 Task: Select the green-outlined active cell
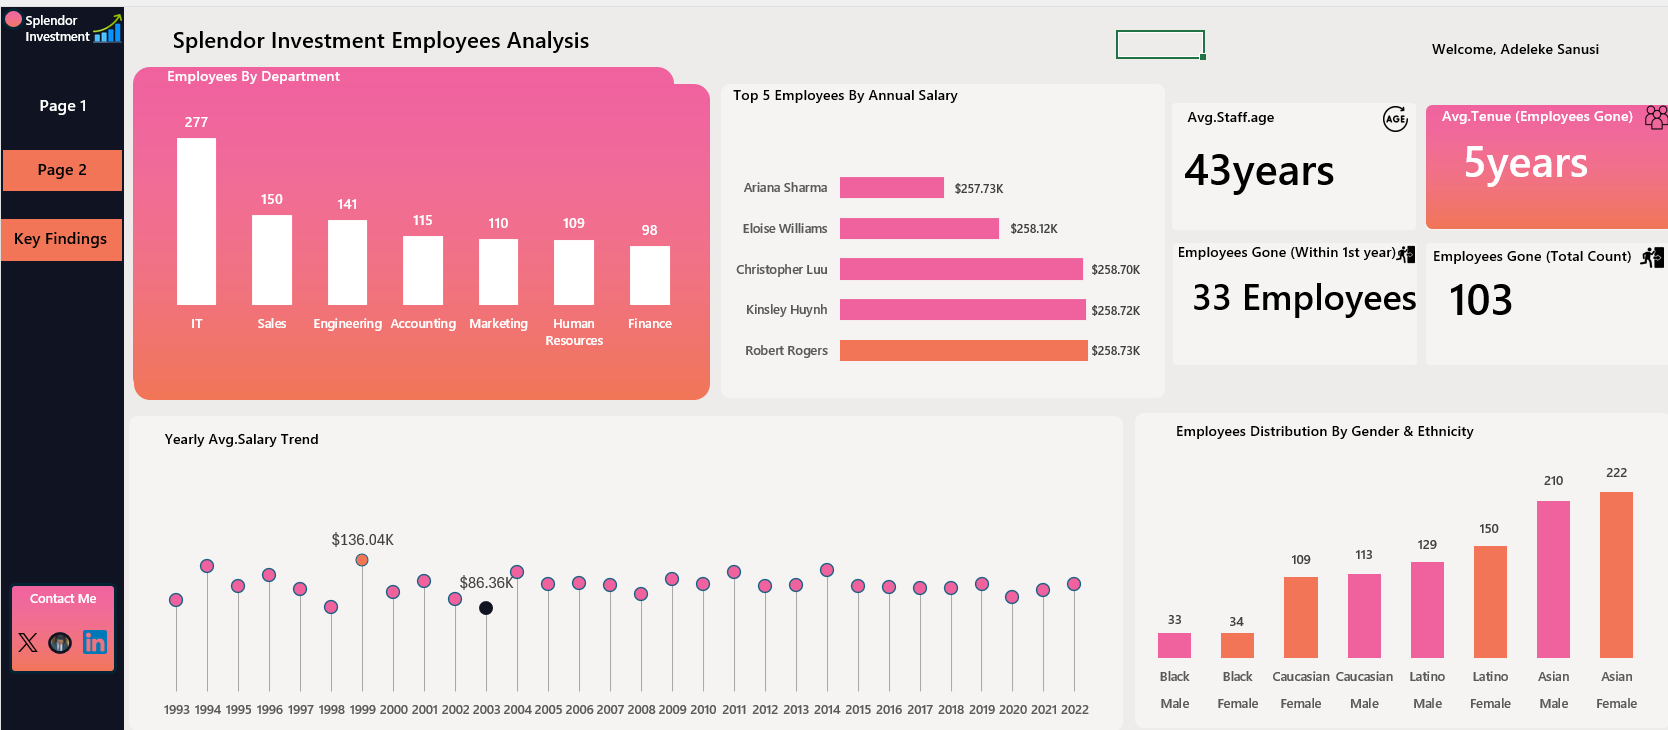coord(1160,44)
